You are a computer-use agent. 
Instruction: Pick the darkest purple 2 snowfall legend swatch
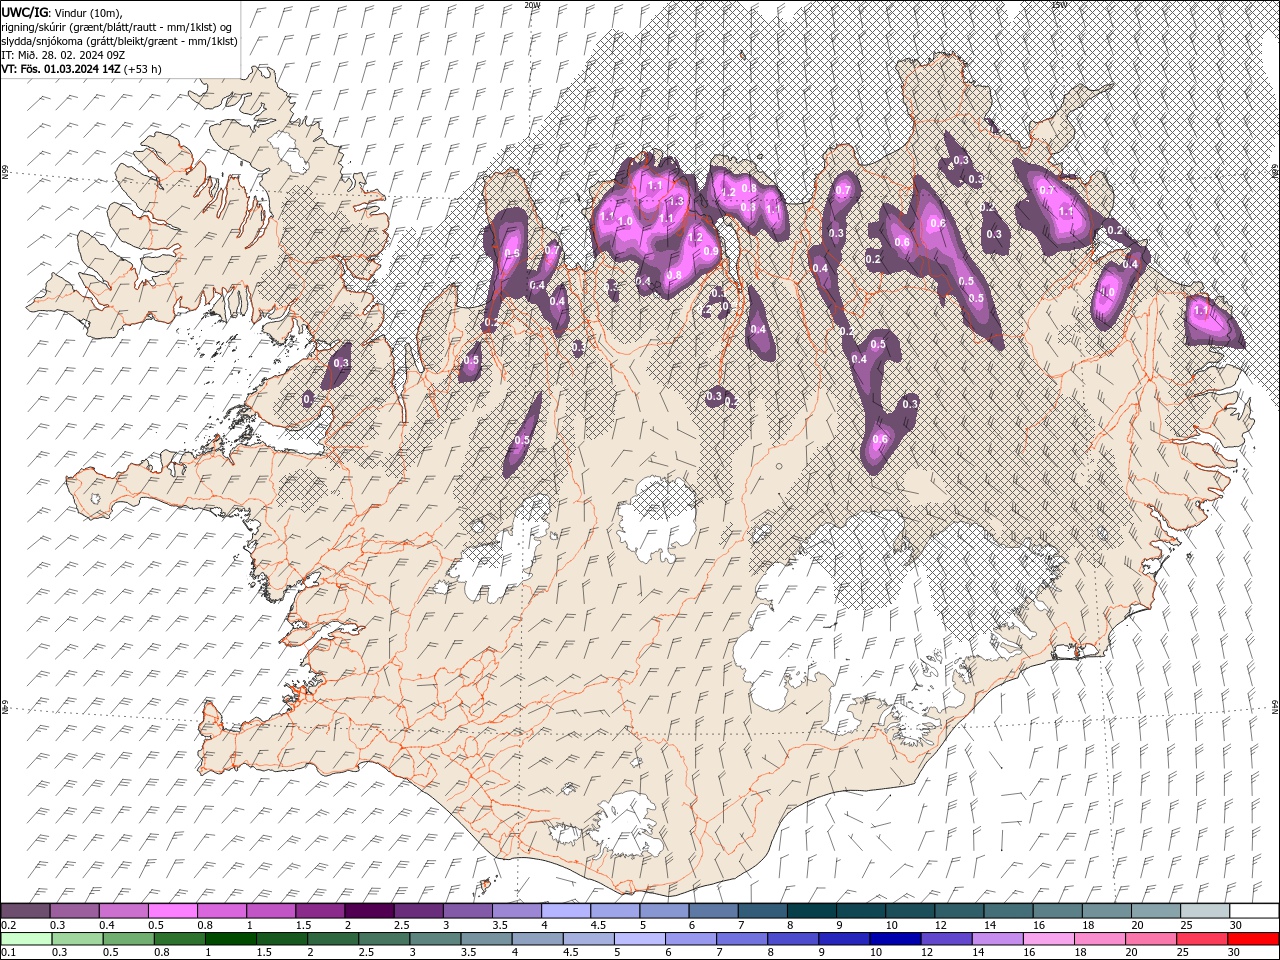point(369,910)
